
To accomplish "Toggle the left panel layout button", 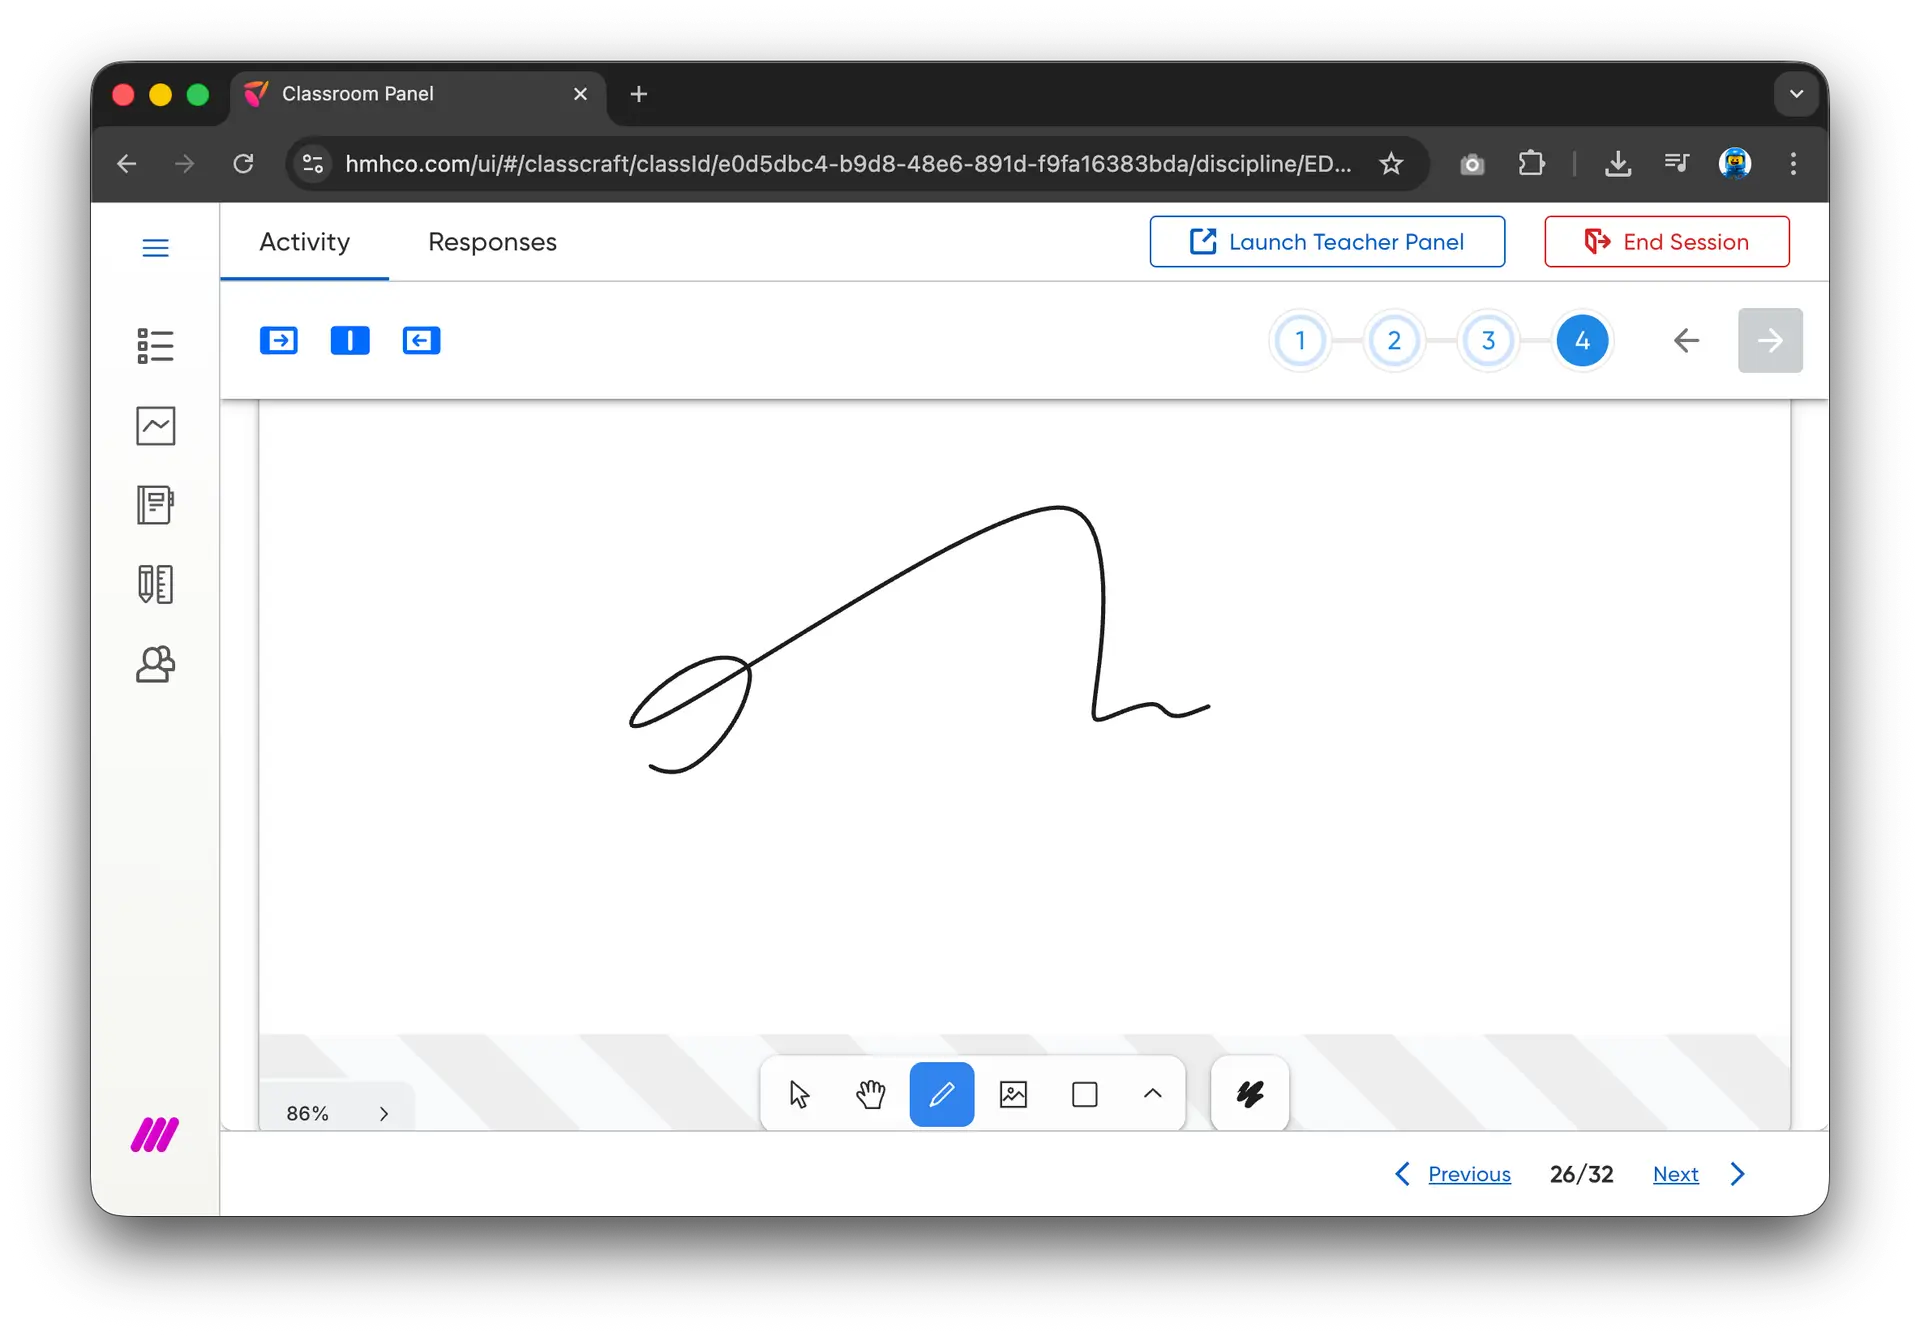I will tap(278, 341).
